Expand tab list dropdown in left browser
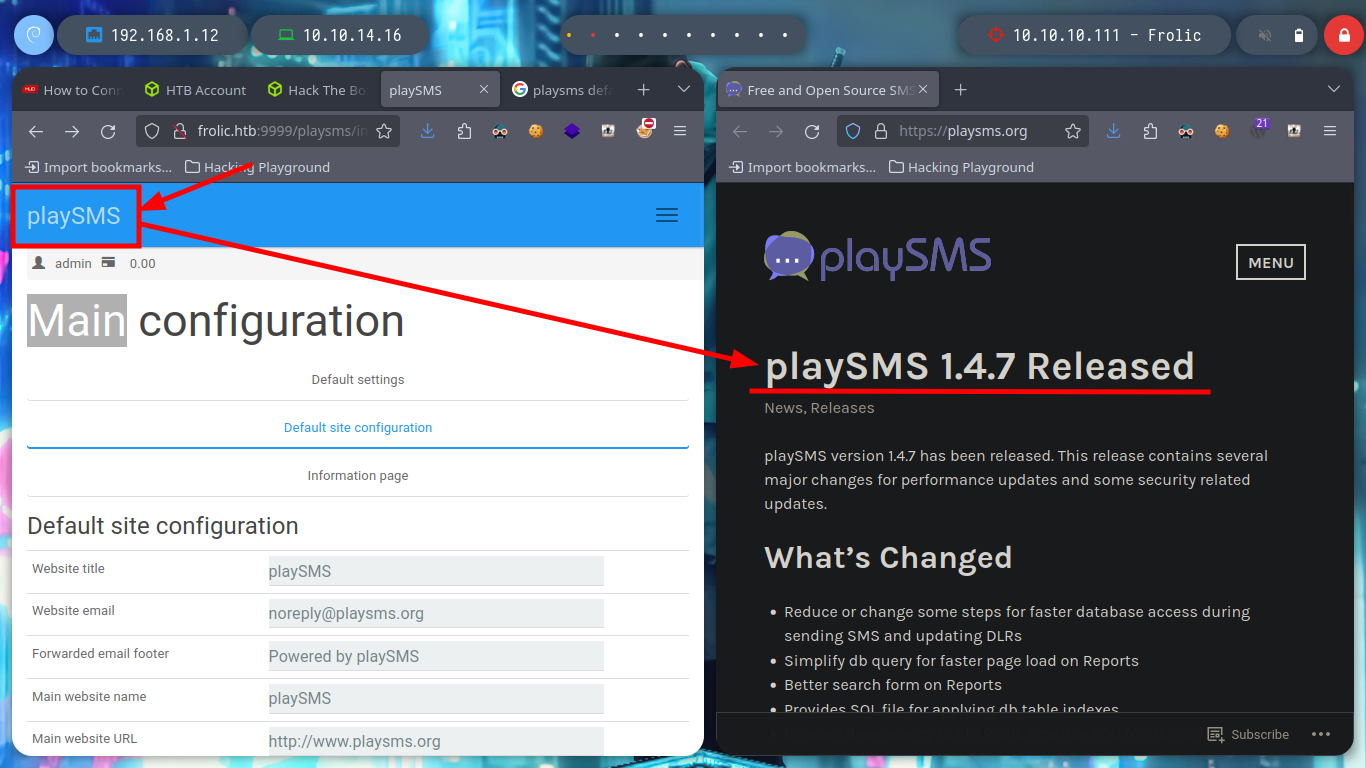Image resolution: width=1366 pixels, height=768 pixels. point(684,89)
